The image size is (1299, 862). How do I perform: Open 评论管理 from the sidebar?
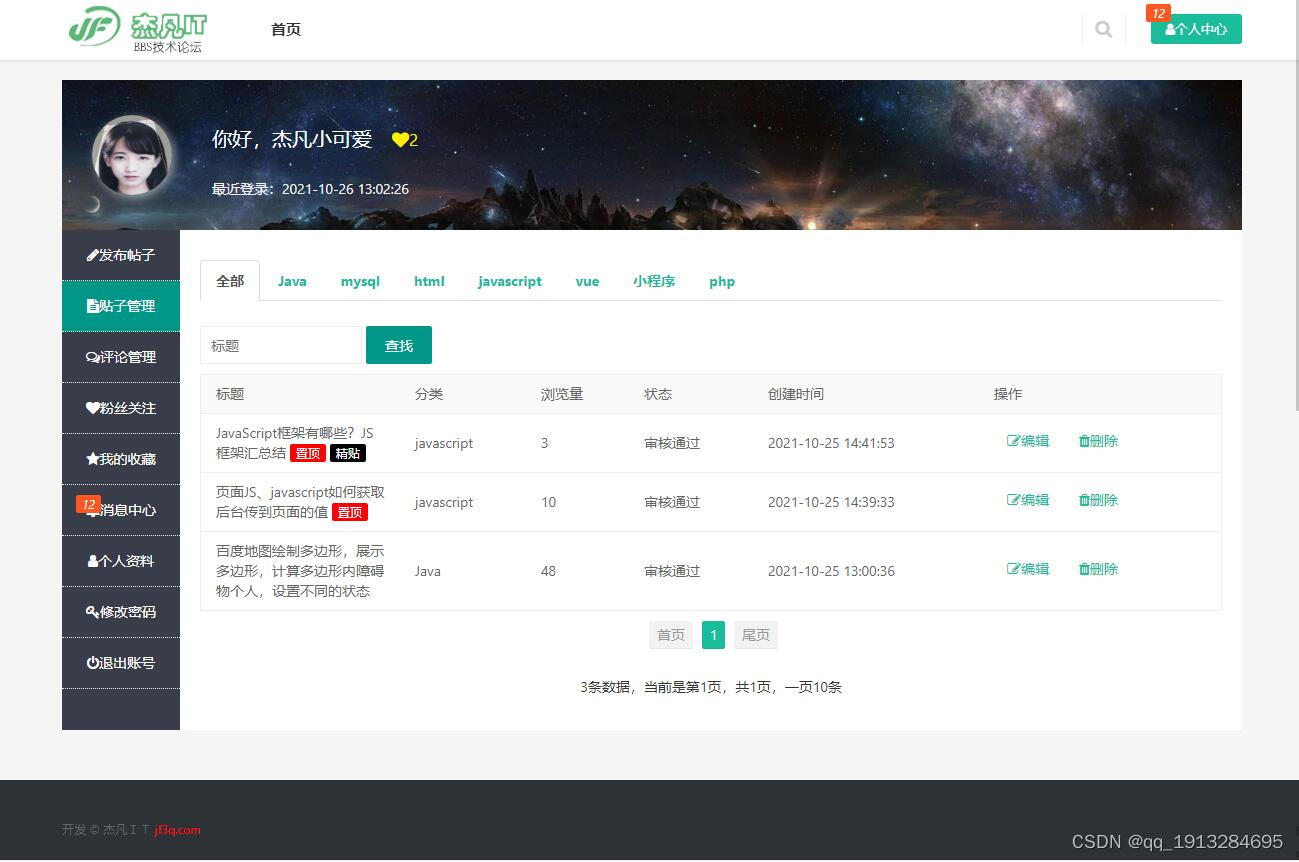[120, 357]
